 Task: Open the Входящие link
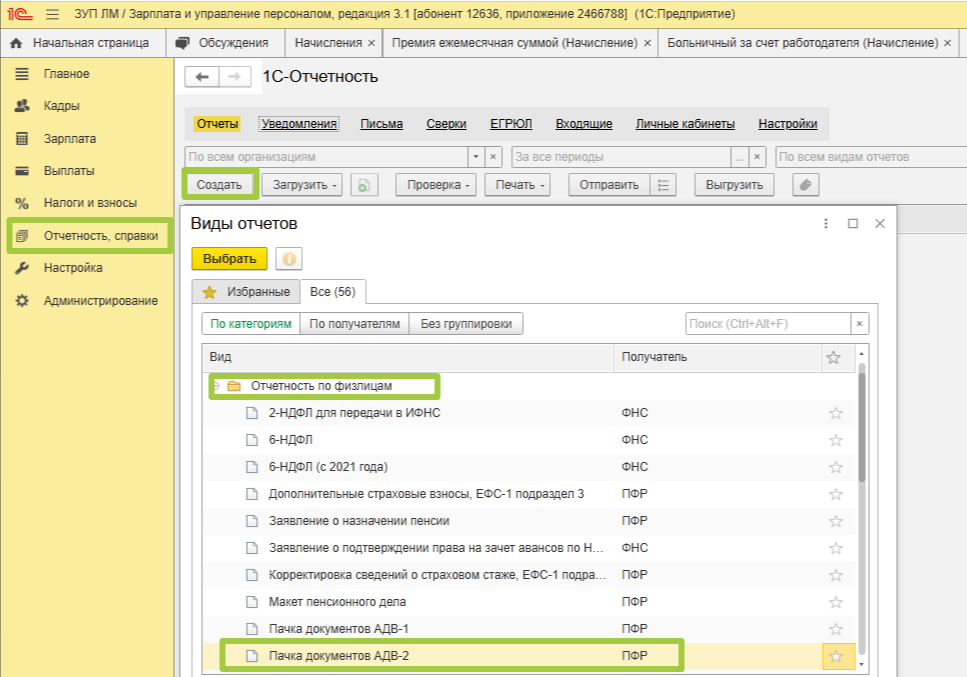pos(583,124)
